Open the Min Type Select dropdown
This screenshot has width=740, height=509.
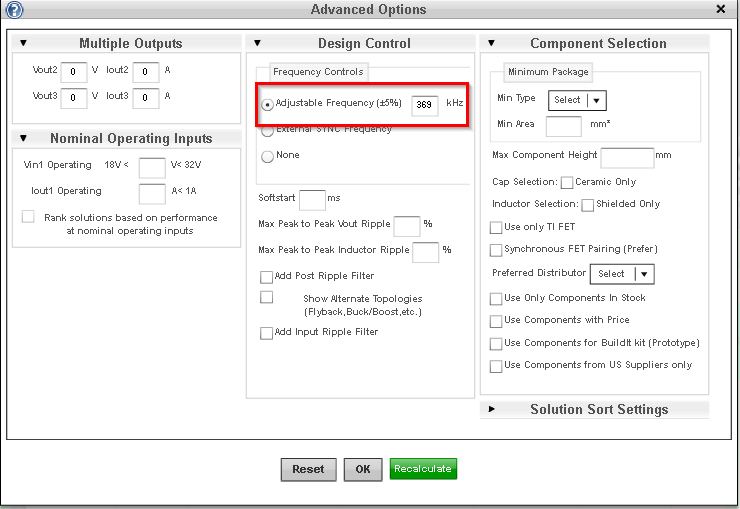(x=577, y=100)
